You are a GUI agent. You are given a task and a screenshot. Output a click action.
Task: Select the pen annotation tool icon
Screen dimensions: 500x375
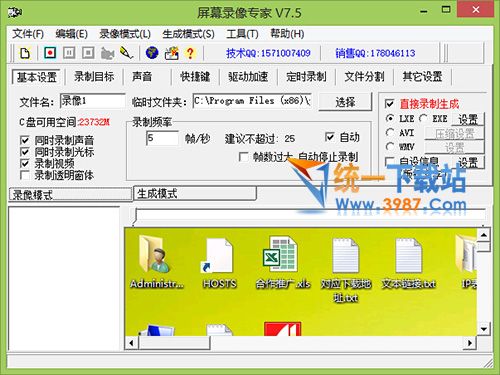coord(126,53)
